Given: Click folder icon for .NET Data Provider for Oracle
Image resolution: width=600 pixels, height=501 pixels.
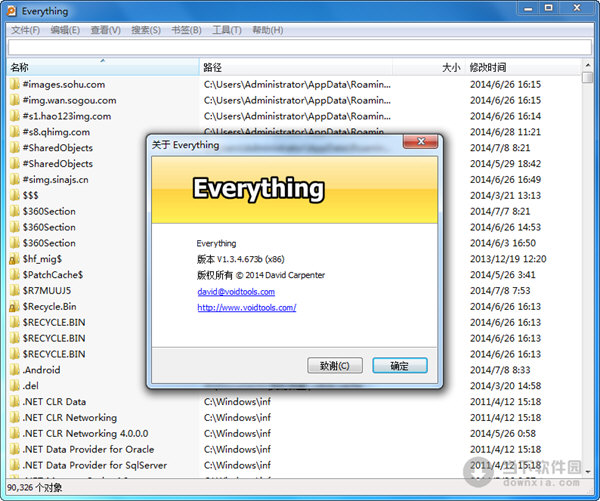Looking at the screenshot, I should (x=15, y=449).
